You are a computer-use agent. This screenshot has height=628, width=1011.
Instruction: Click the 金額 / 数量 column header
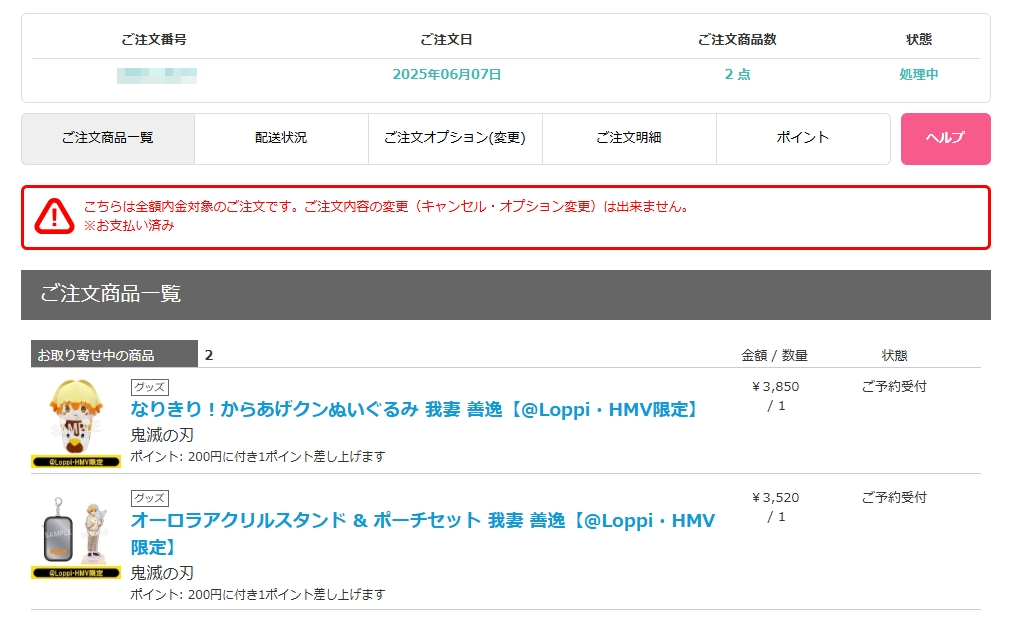click(774, 356)
